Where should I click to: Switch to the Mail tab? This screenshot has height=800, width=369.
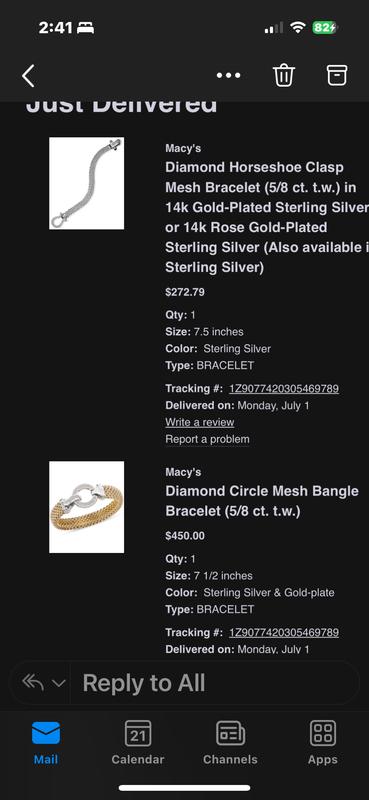pos(46,742)
